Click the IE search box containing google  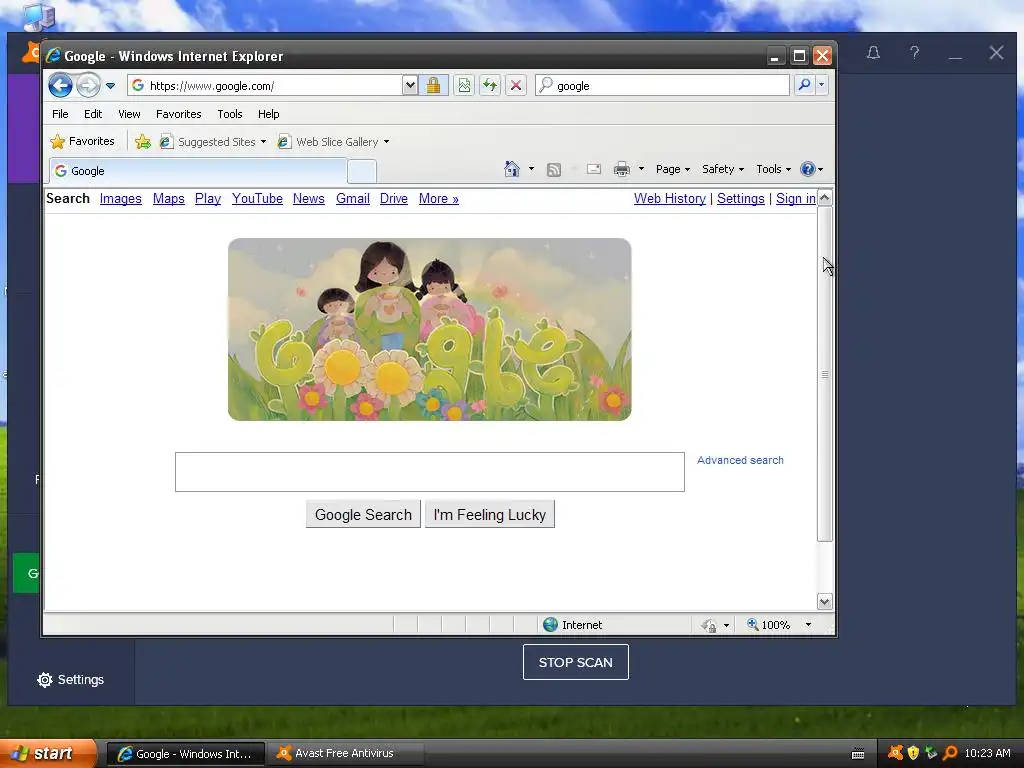point(662,86)
